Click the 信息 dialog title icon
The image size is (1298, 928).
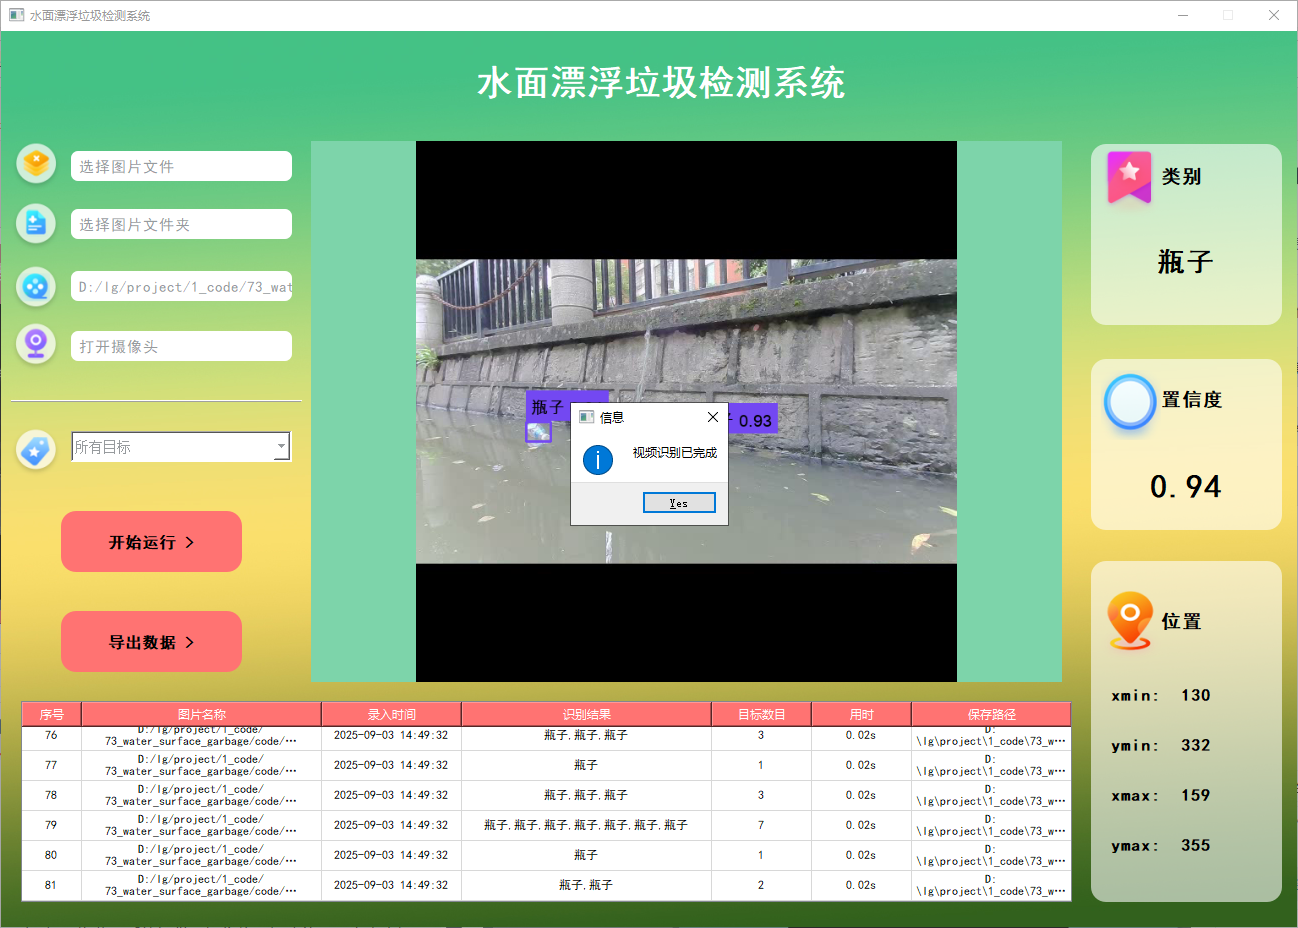tap(587, 417)
